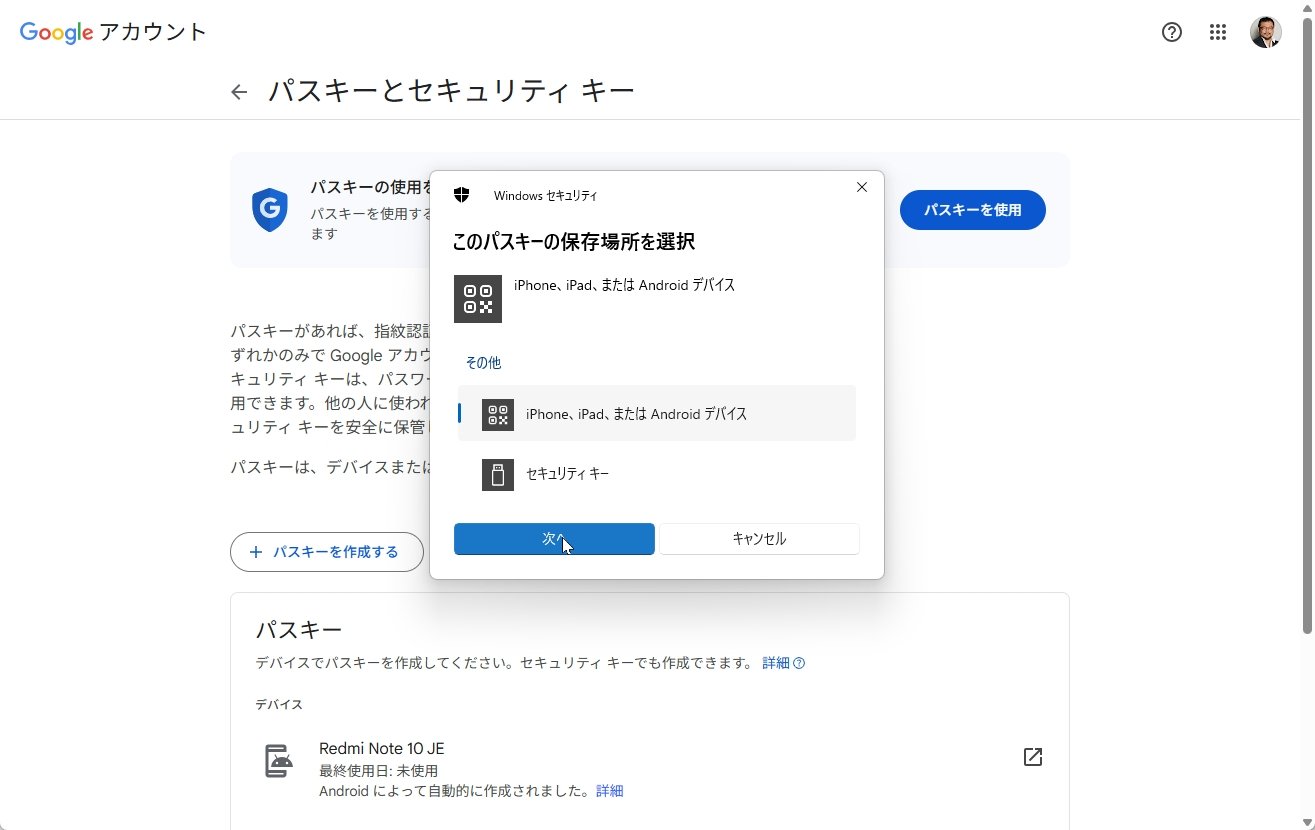Click the dialog title このパスキーの保存場所を選択
Screen dimensions: 1315x830
click(x=573, y=242)
